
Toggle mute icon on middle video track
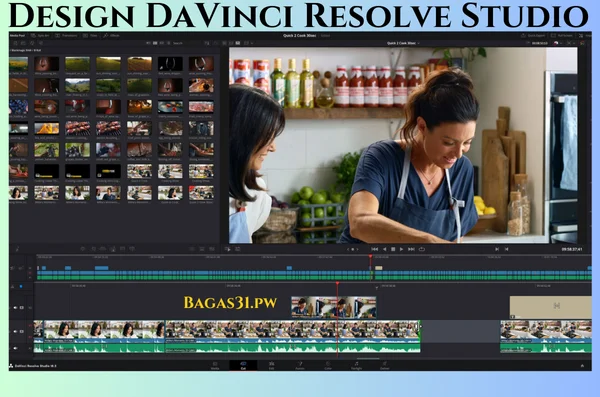pyautogui.click(x=15, y=332)
